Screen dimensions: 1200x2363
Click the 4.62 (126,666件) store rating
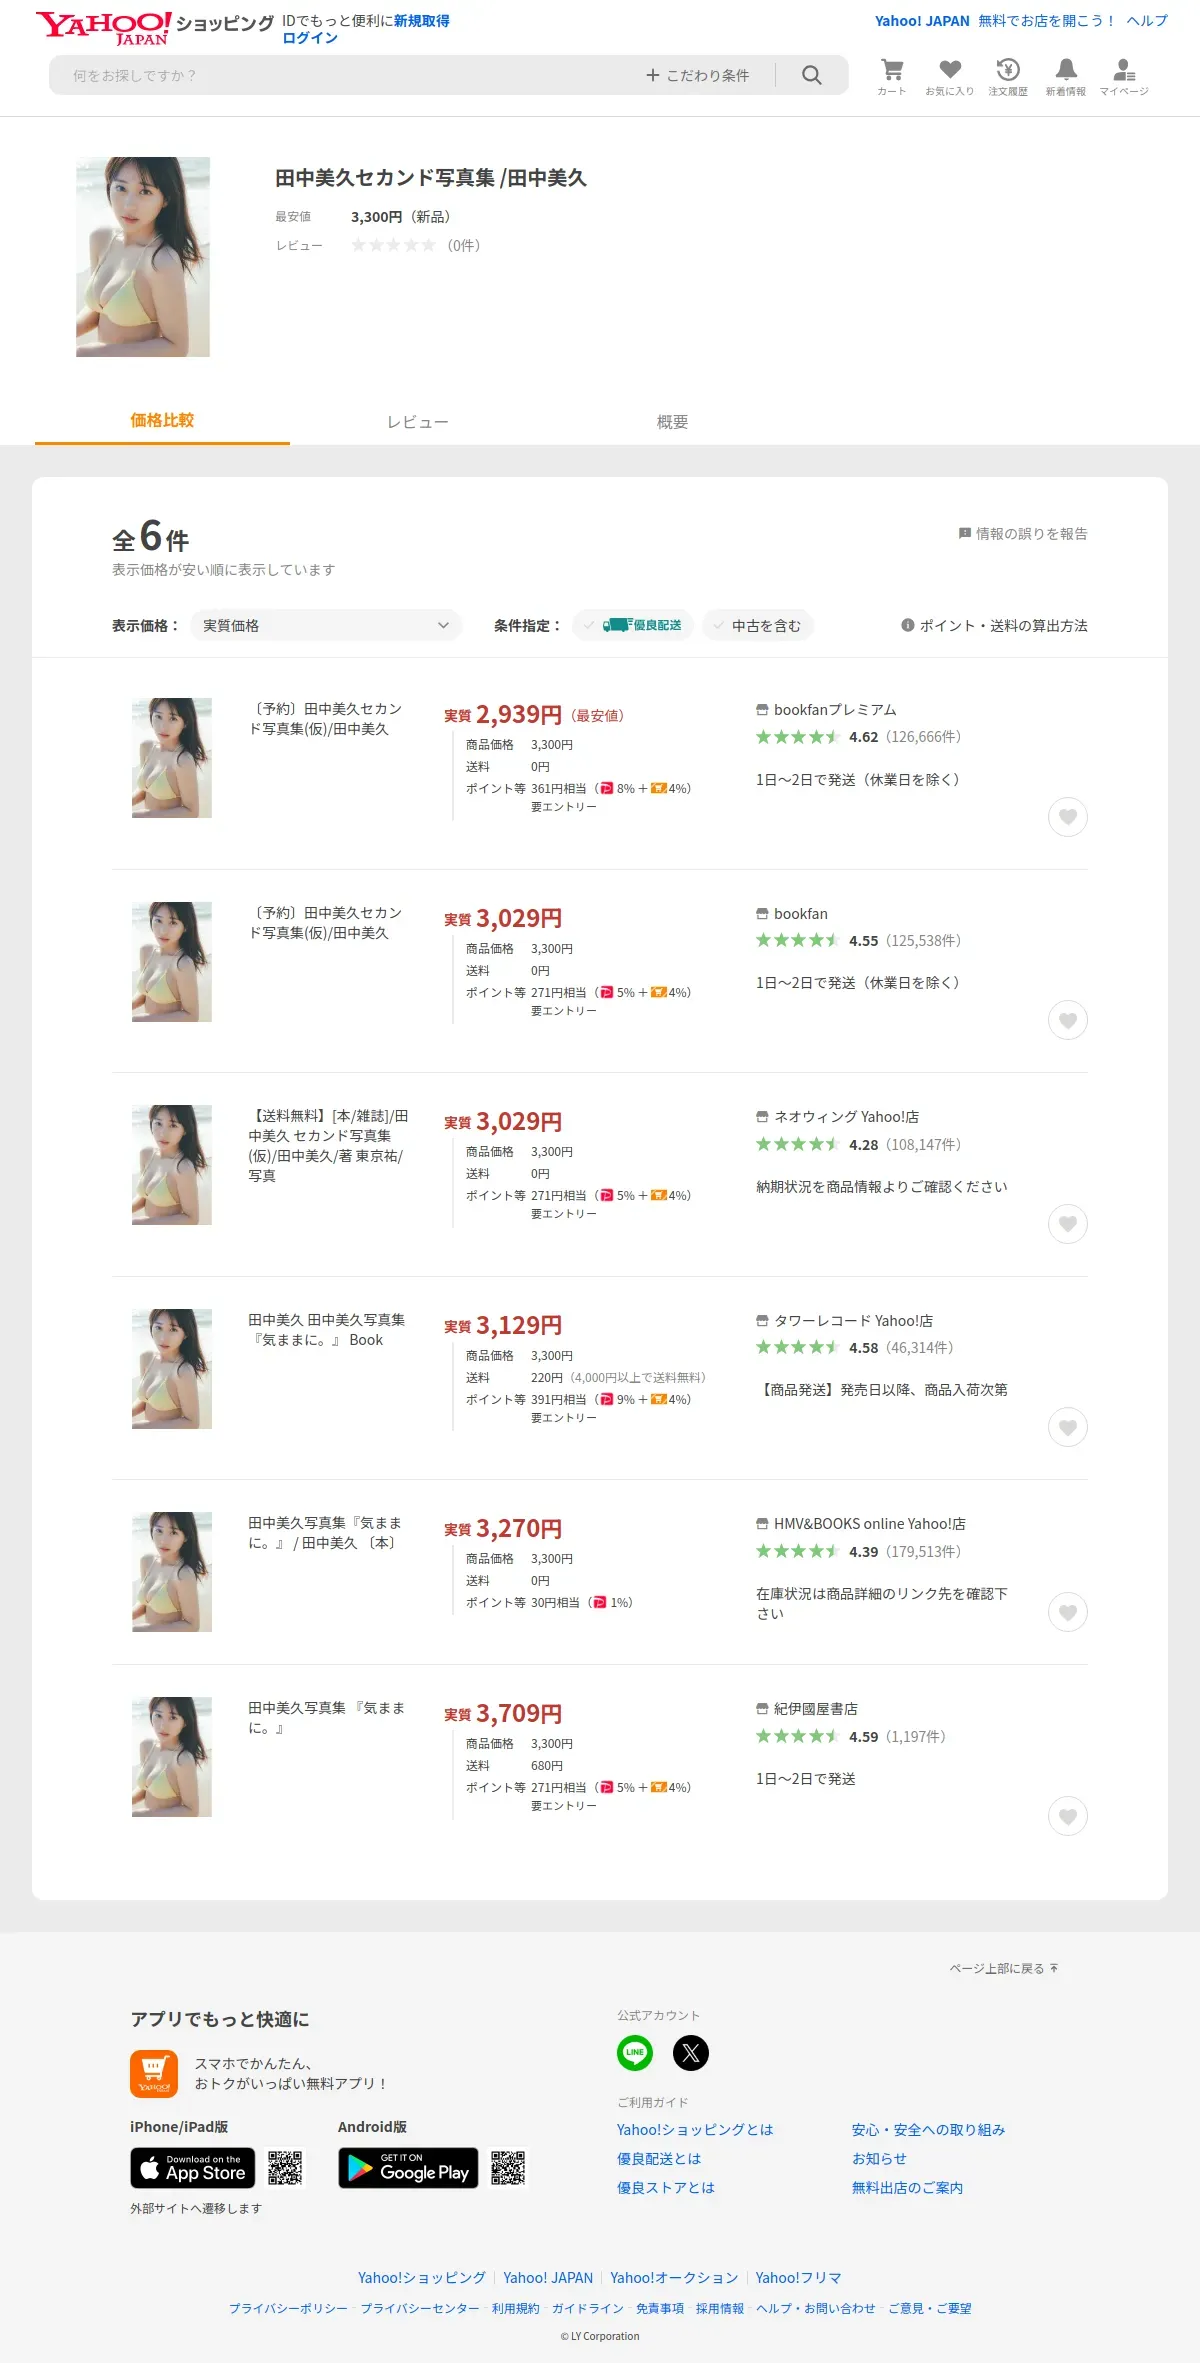pos(858,737)
